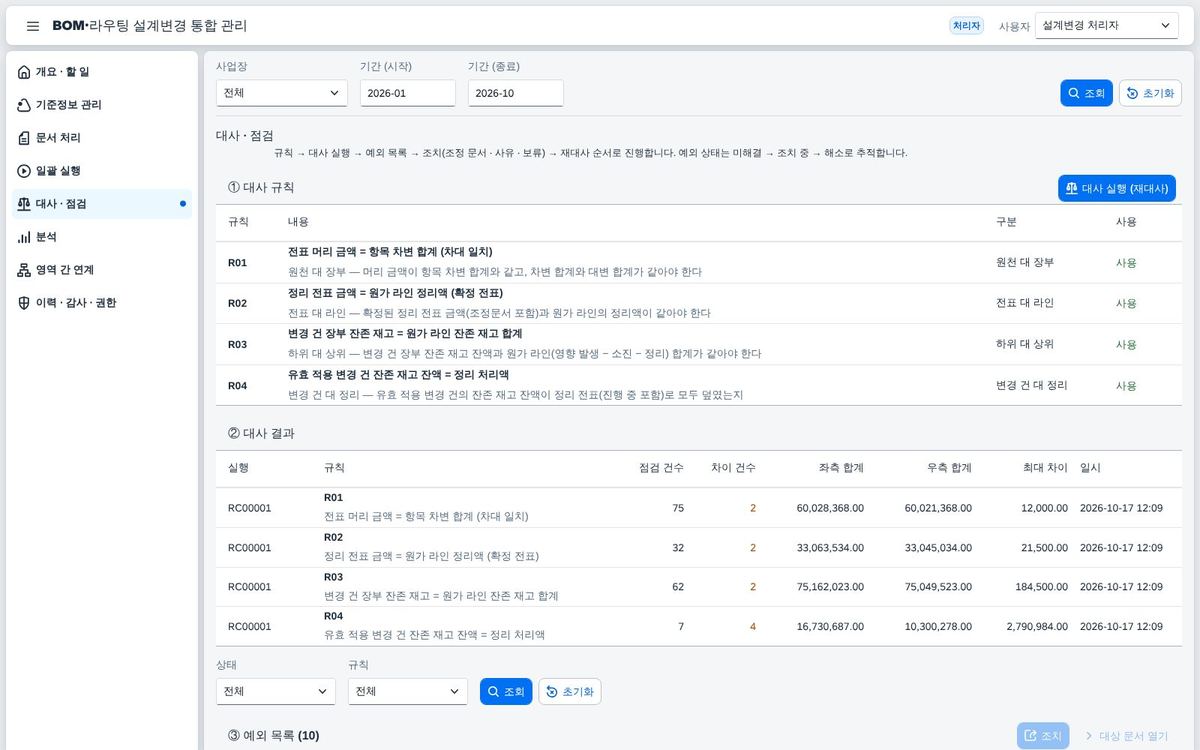Click the 일괄 실행 play icon
The image size is (1200, 750).
[x=24, y=171]
